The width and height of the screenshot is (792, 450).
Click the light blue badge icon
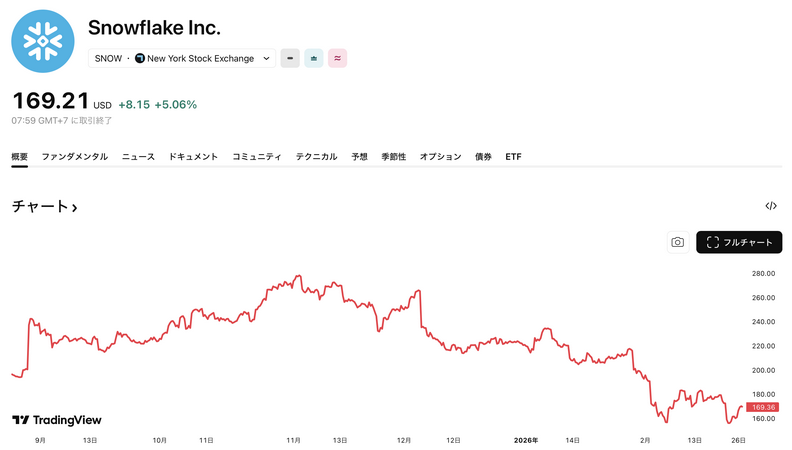(314, 58)
